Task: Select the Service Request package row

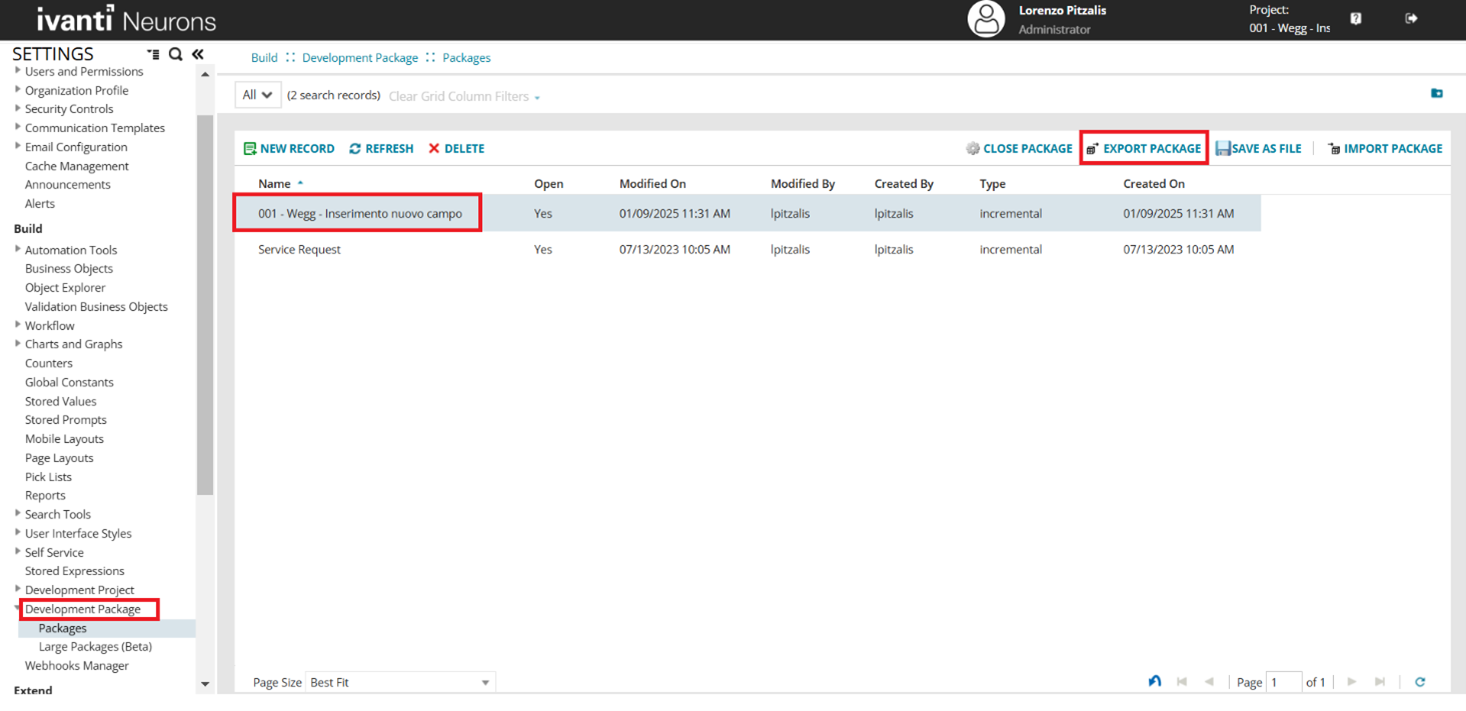Action: (747, 249)
